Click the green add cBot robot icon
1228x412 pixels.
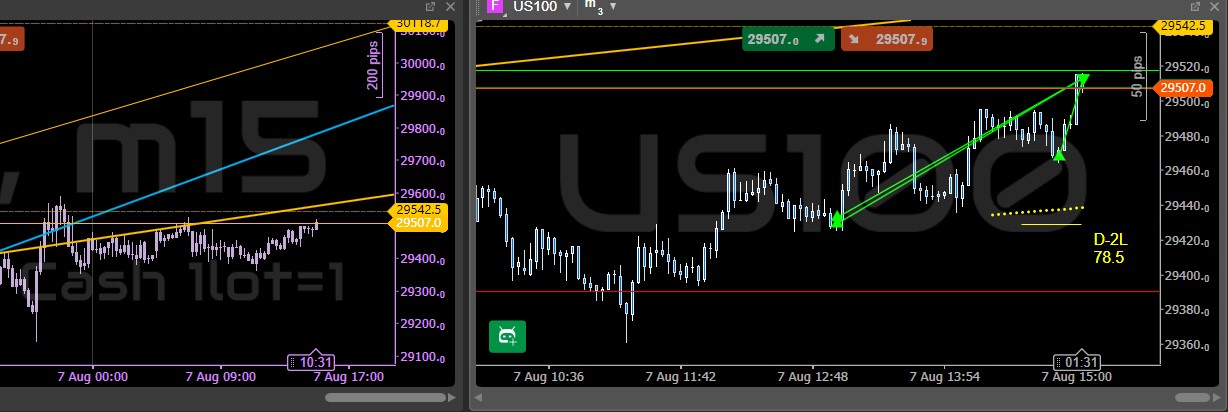click(x=507, y=336)
